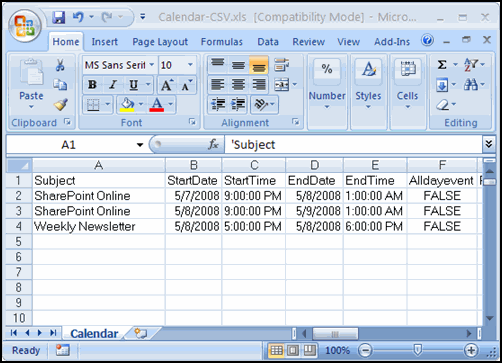The image size is (502, 363).
Task: Click the Clear eraser icon
Action: (442, 105)
